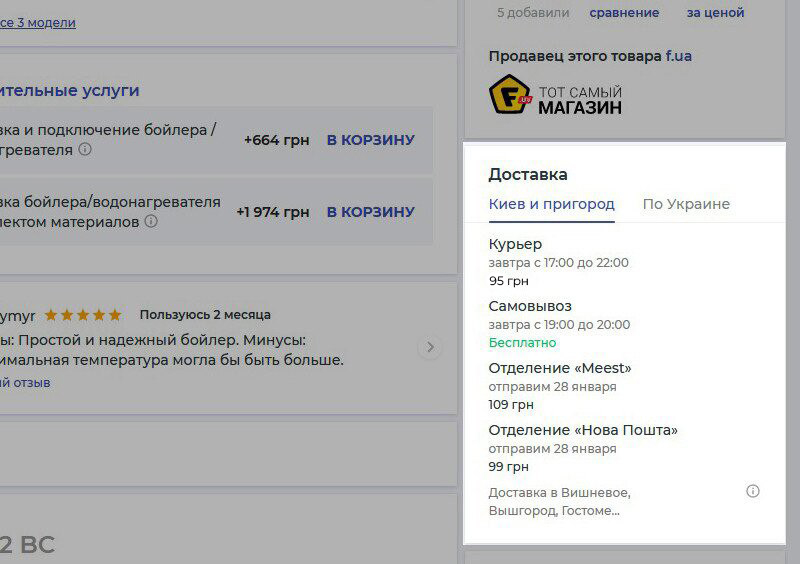Select Отделение «Meest» delivery option
800x564 pixels.
[x=560, y=368]
